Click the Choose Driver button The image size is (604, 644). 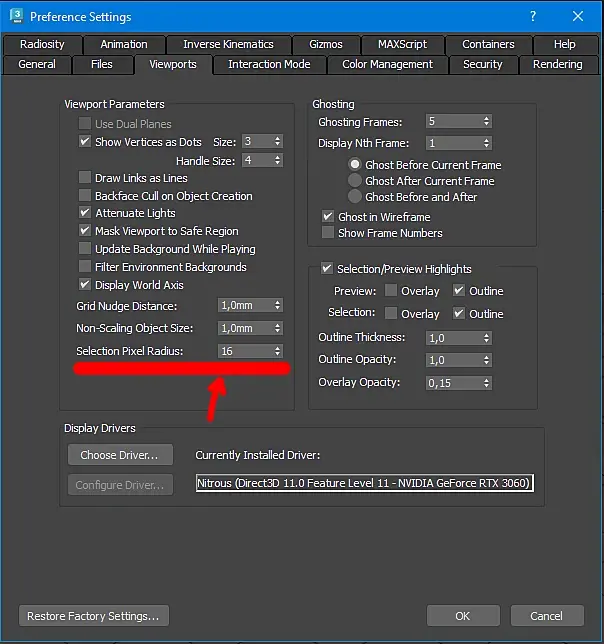[120, 455]
